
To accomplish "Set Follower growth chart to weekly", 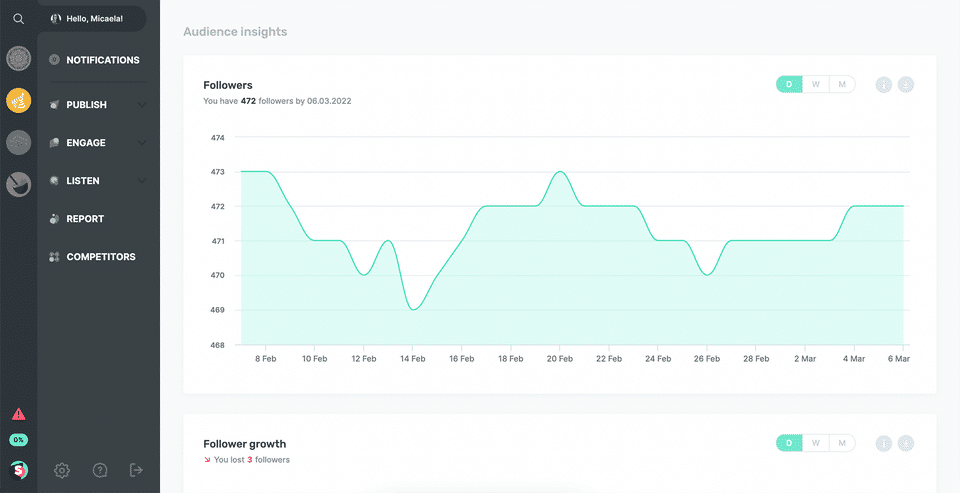I will [x=816, y=443].
